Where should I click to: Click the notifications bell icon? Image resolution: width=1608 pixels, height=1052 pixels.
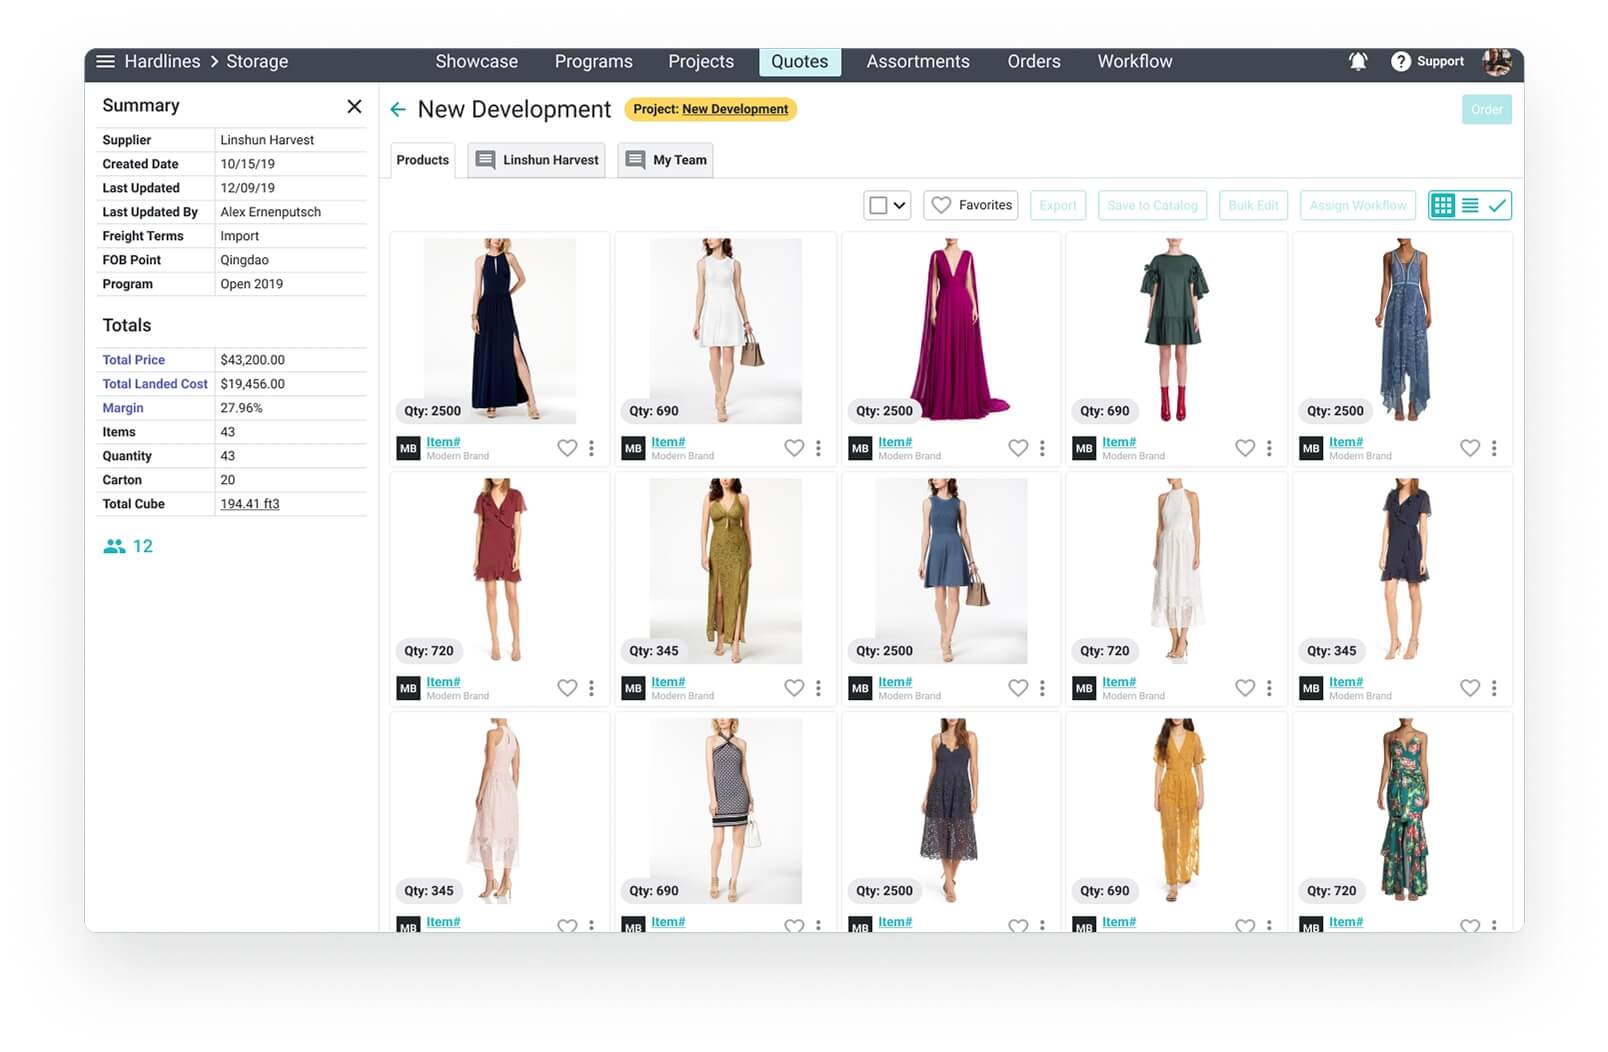(x=1357, y=62)
